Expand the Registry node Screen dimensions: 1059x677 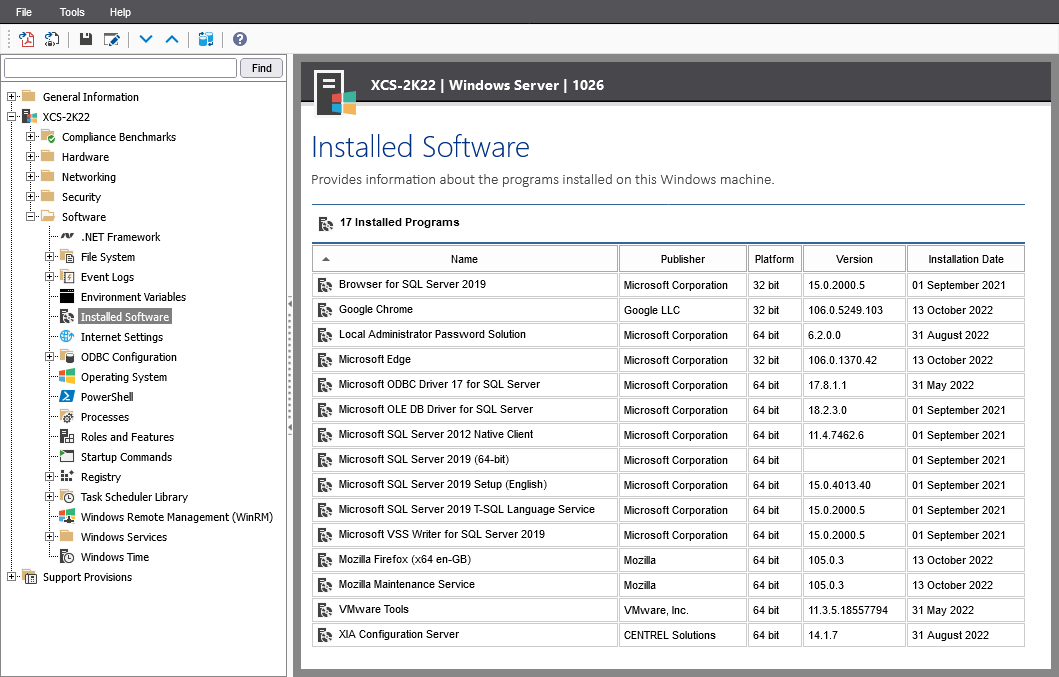pos(49,476)
